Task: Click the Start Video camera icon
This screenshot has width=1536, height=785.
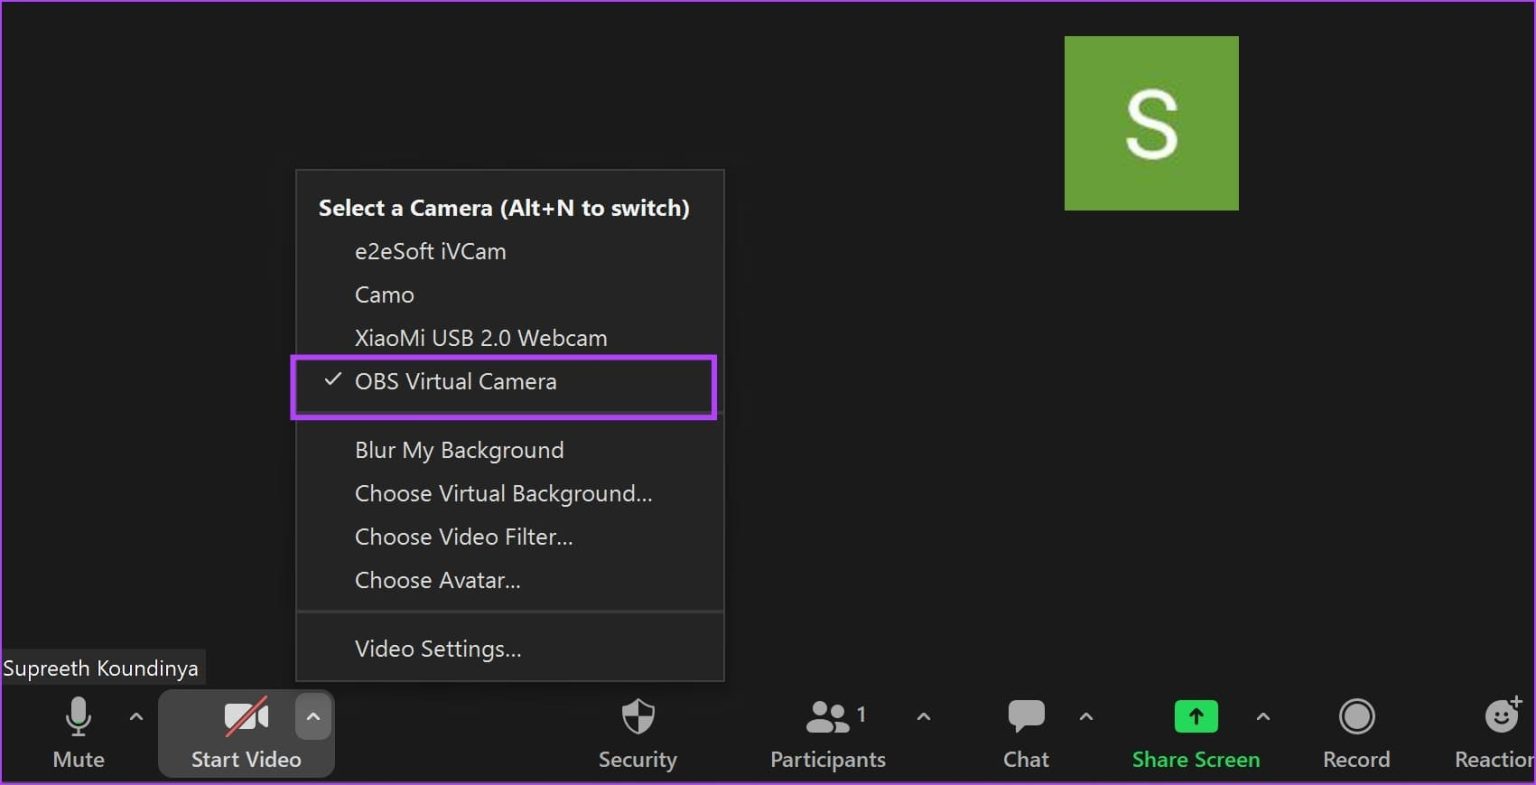Action: tap(243, 716)
